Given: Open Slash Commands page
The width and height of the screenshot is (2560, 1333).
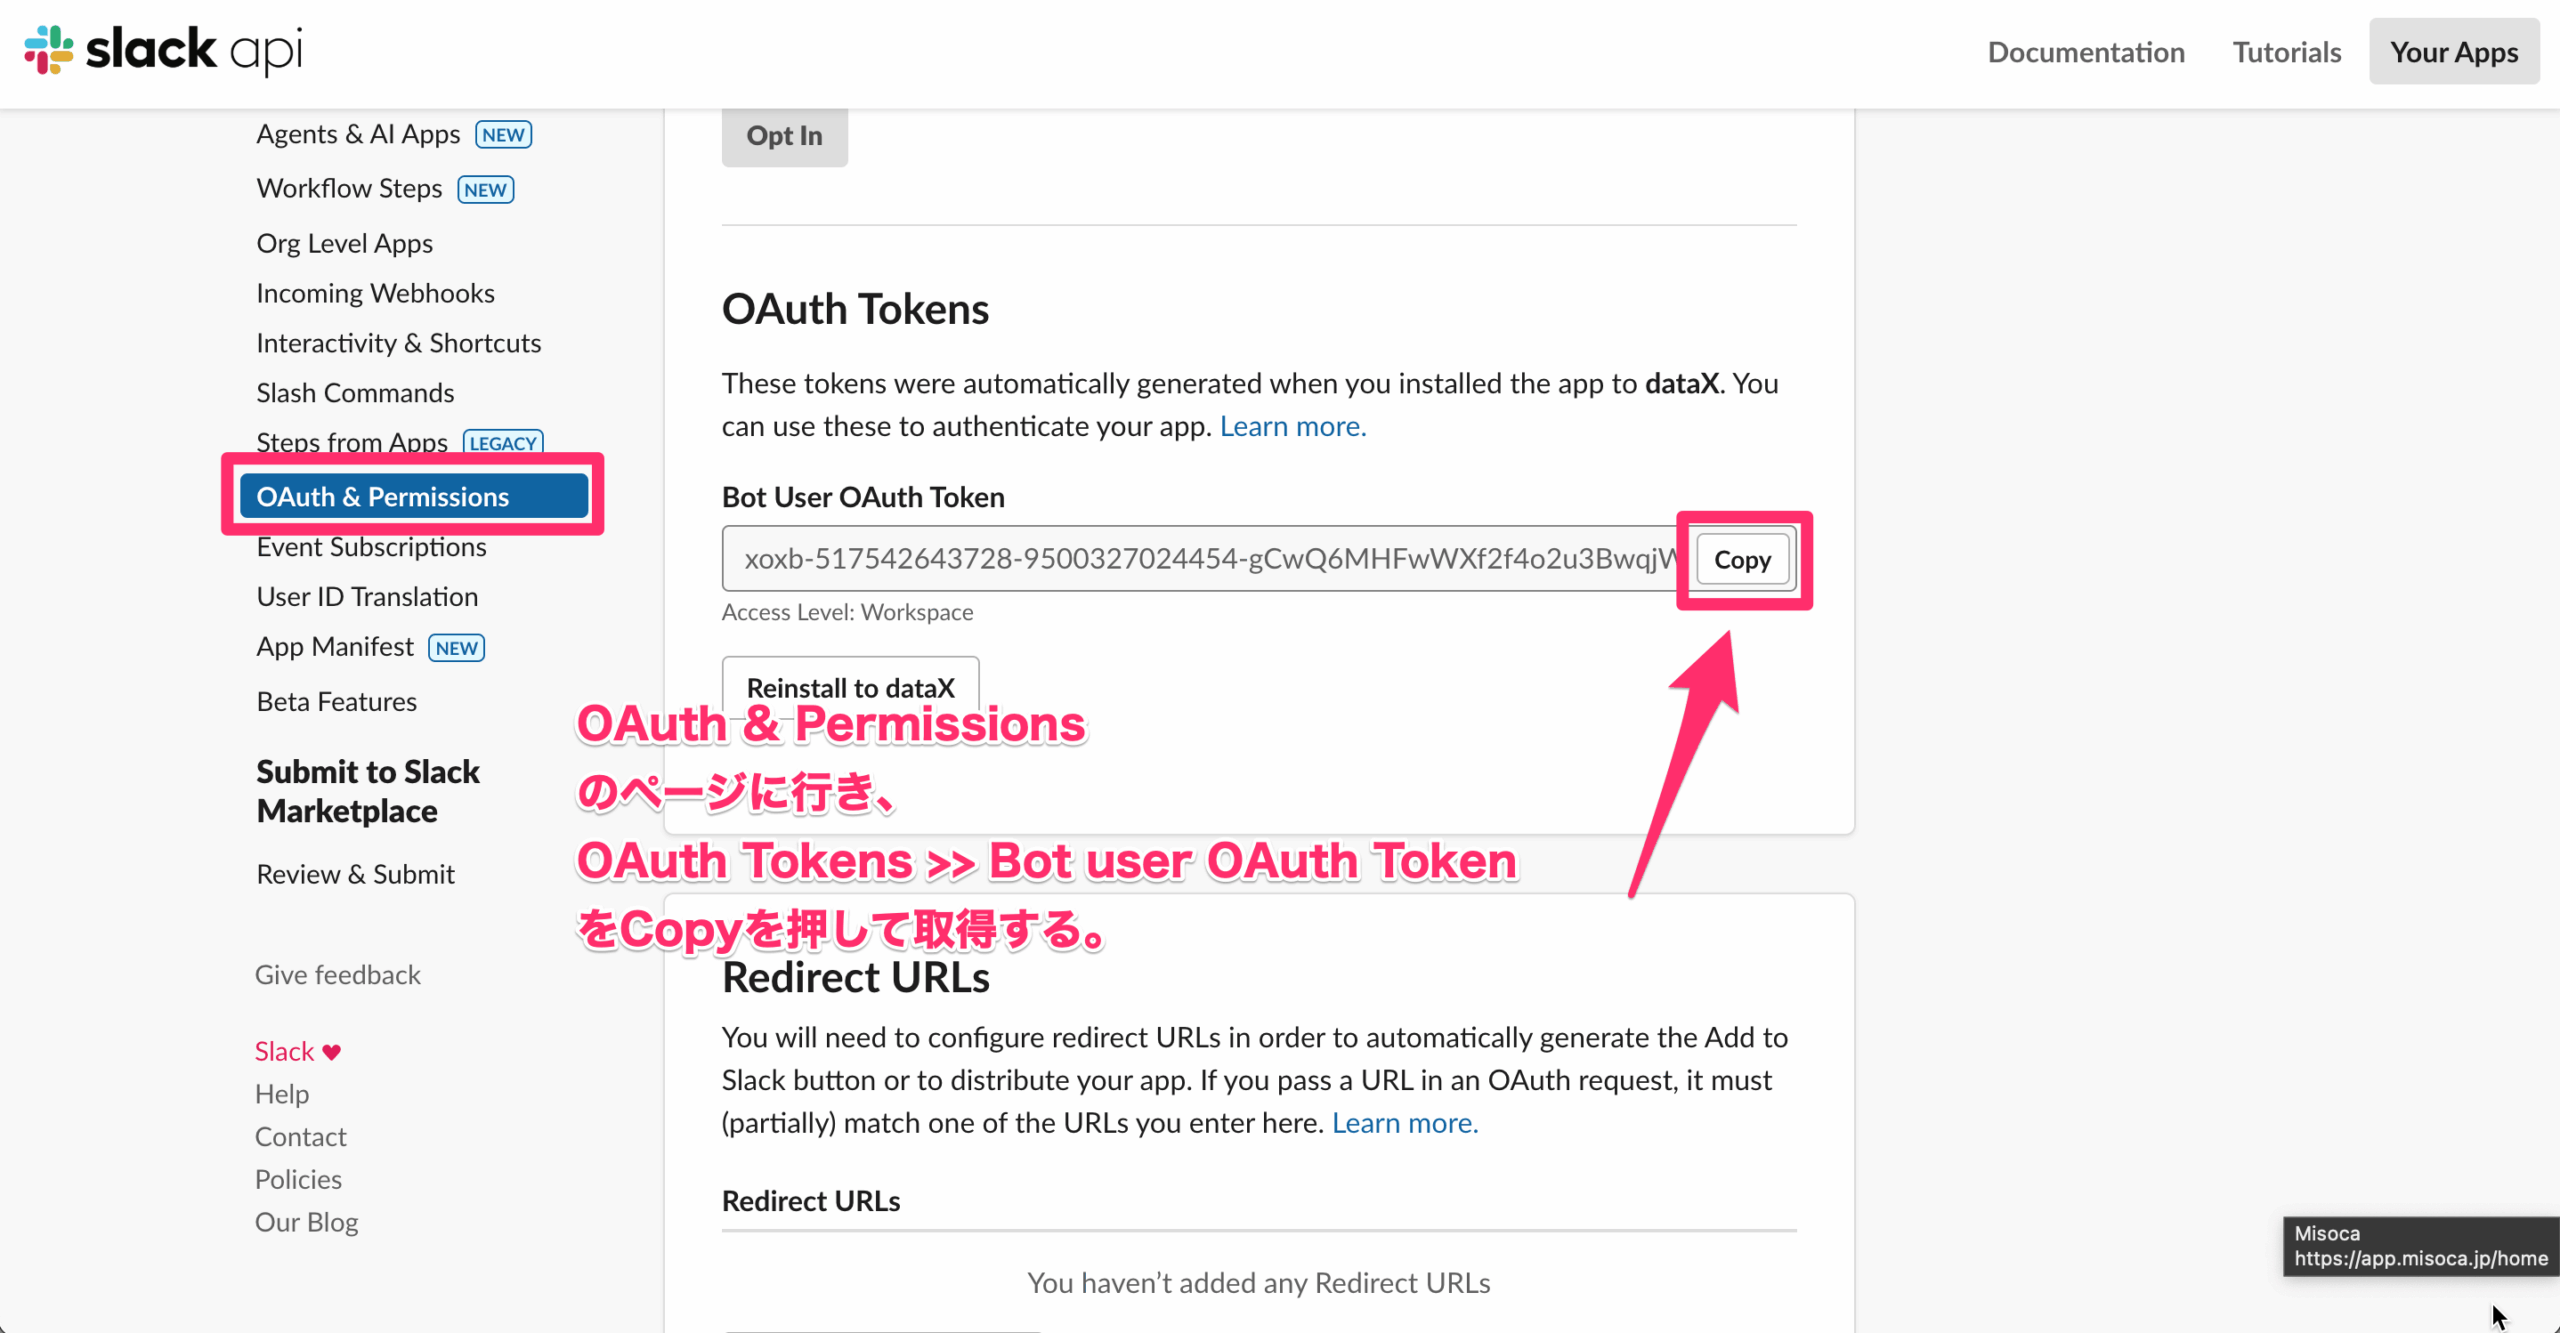Looking at the screenshot, I should pyautogui.click(x=355, y=393).
